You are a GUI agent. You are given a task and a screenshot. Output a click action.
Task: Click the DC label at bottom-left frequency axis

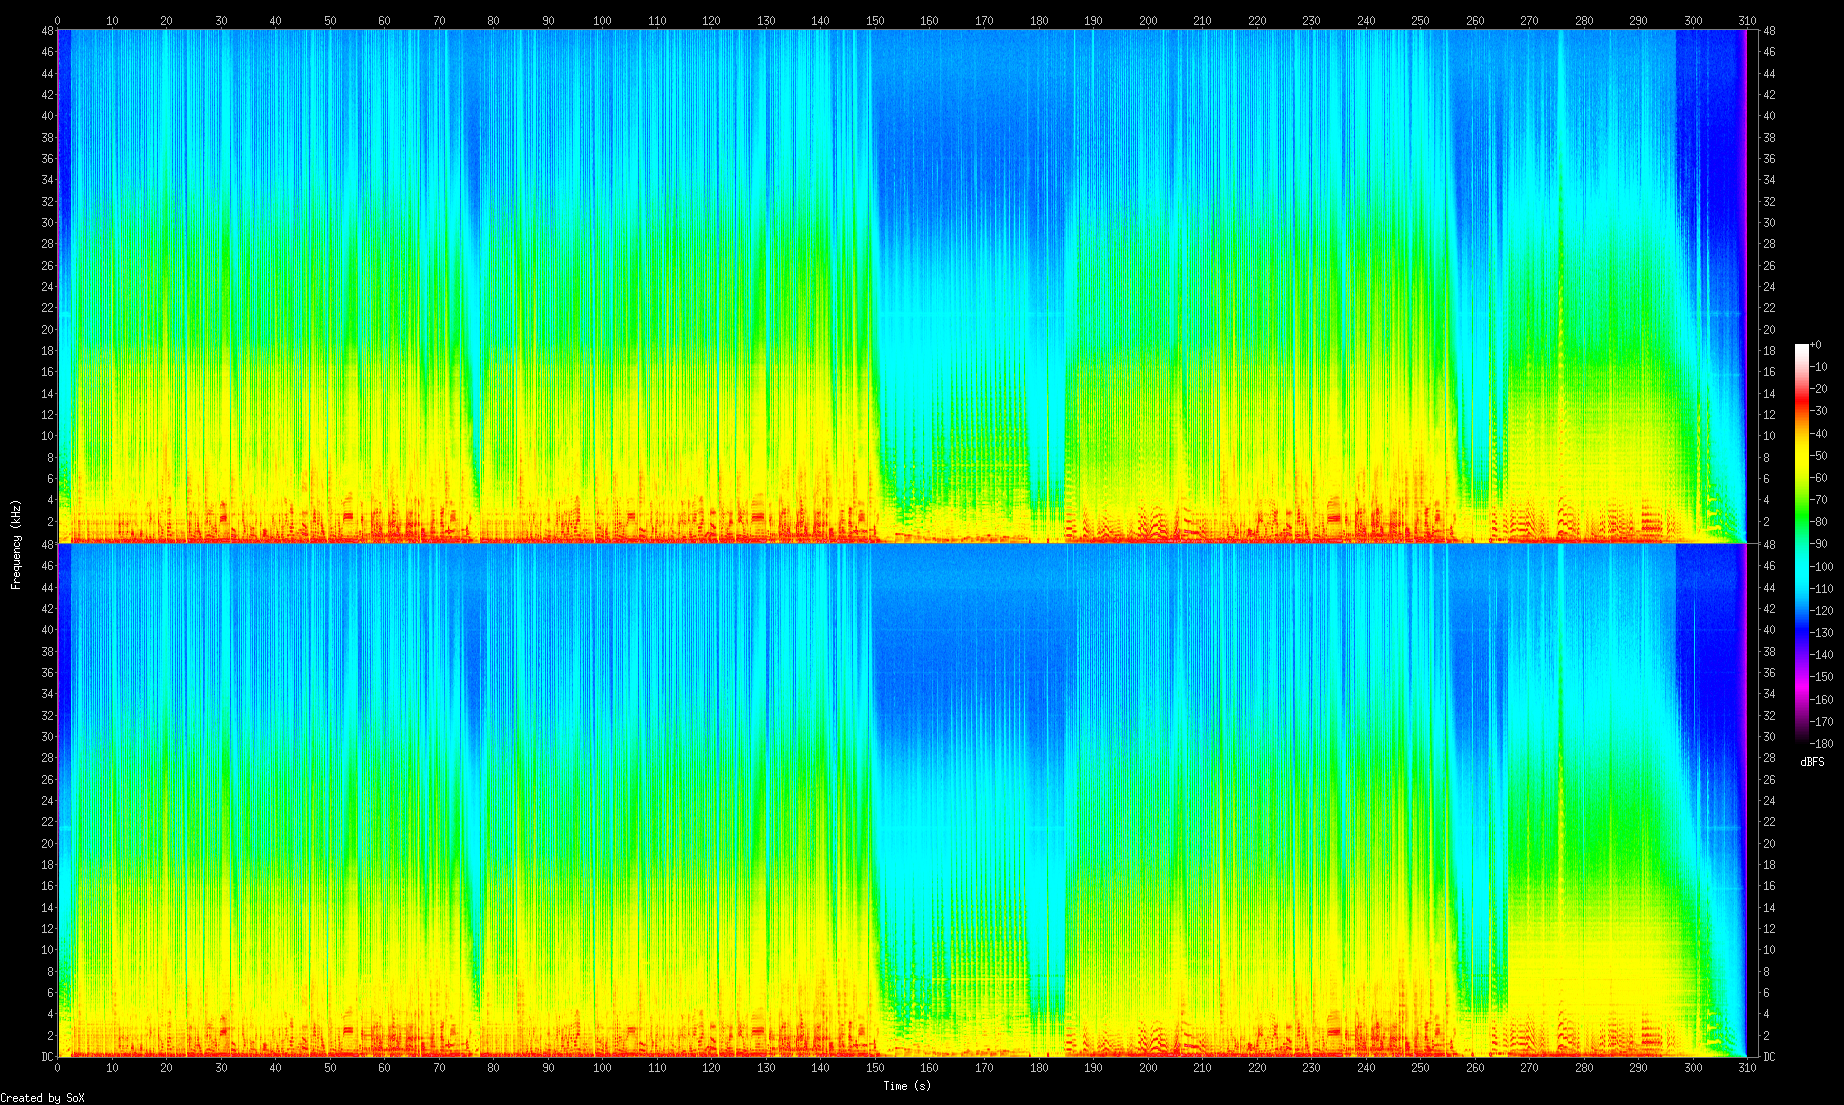pos(47,1056)
